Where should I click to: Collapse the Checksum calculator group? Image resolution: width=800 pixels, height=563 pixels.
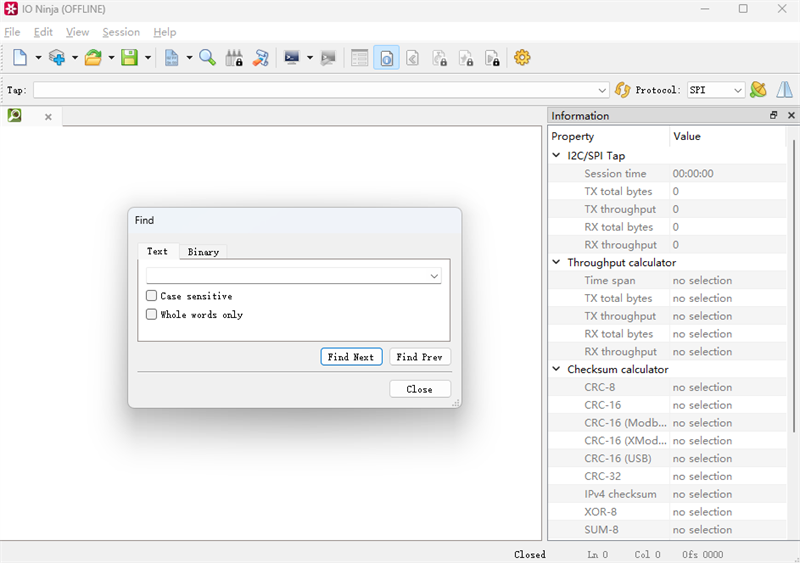pos(557,369)
